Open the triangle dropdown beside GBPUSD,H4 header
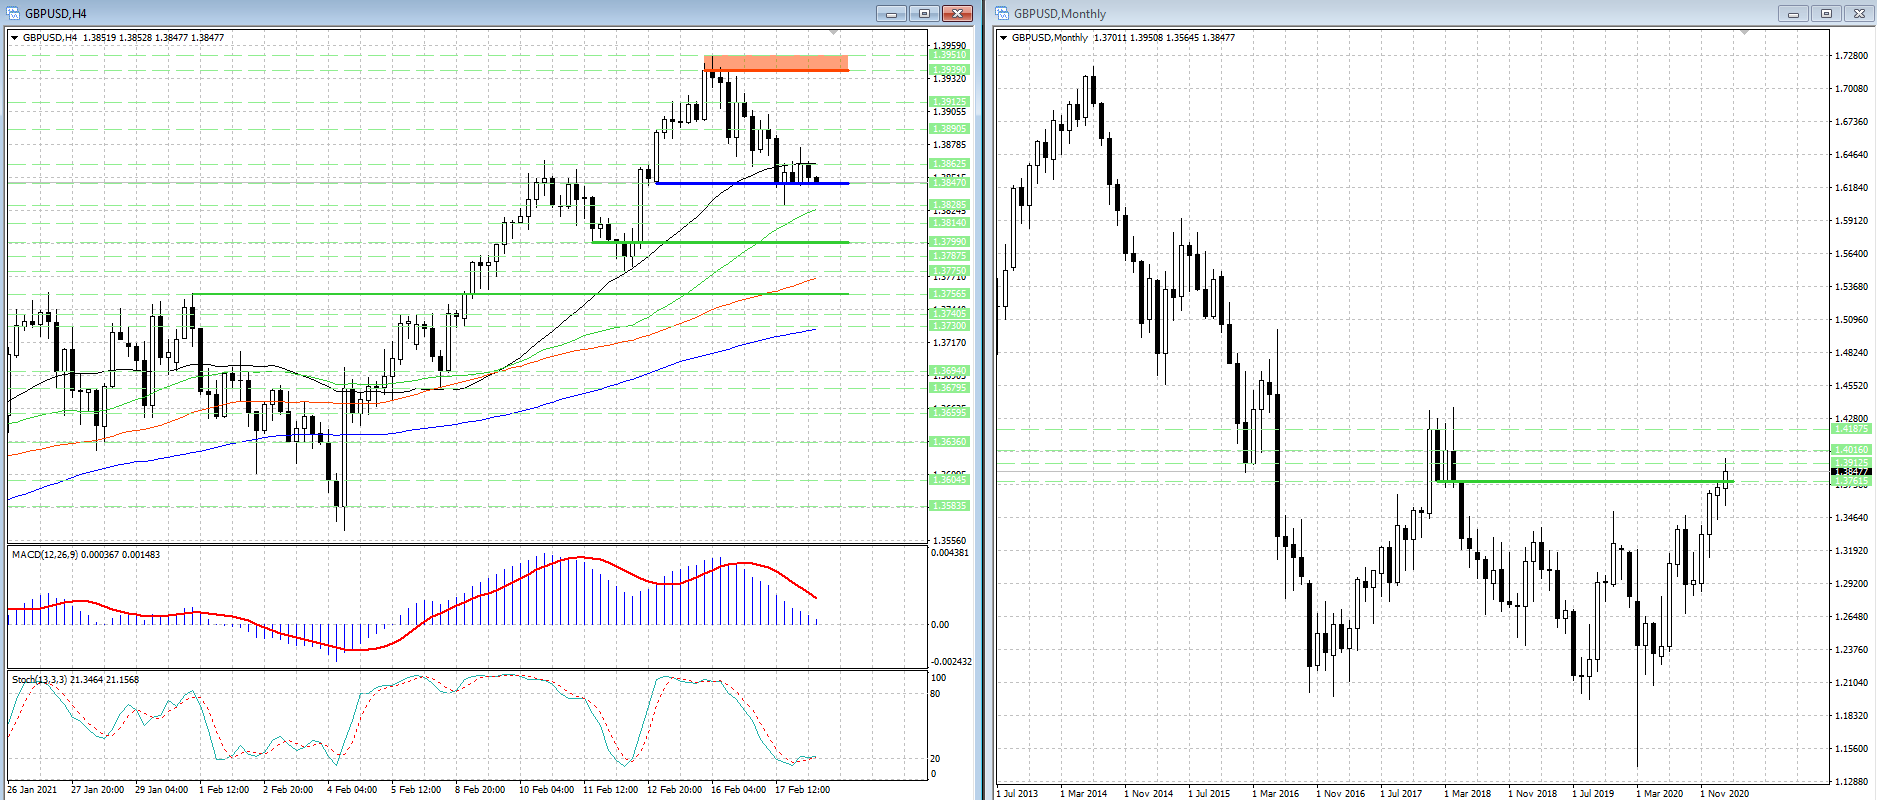This screenshot has width=1877, height=800. [15, 38]
